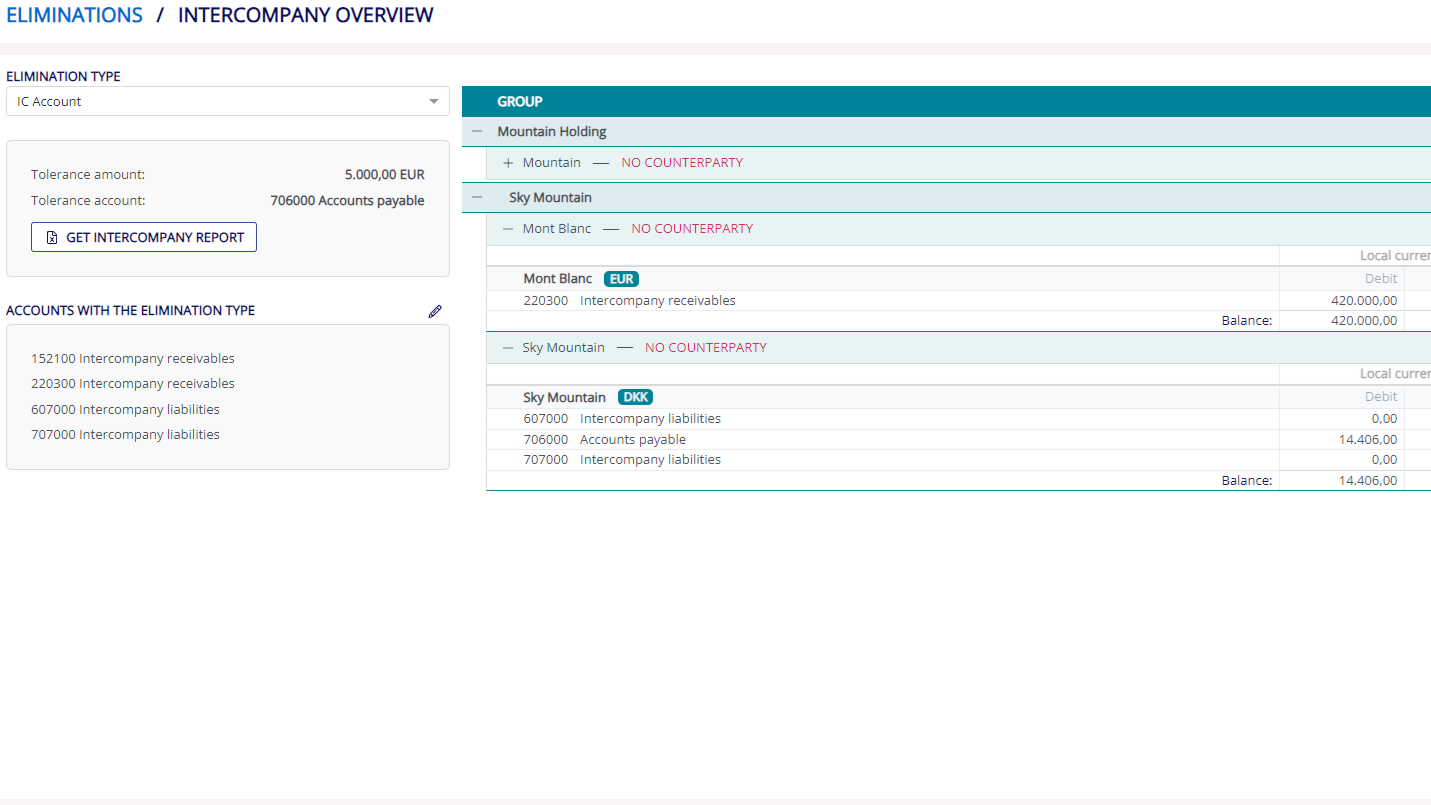Click the EUR currency badge
This screenshot has height=805, width=1431.
(622, 279)
